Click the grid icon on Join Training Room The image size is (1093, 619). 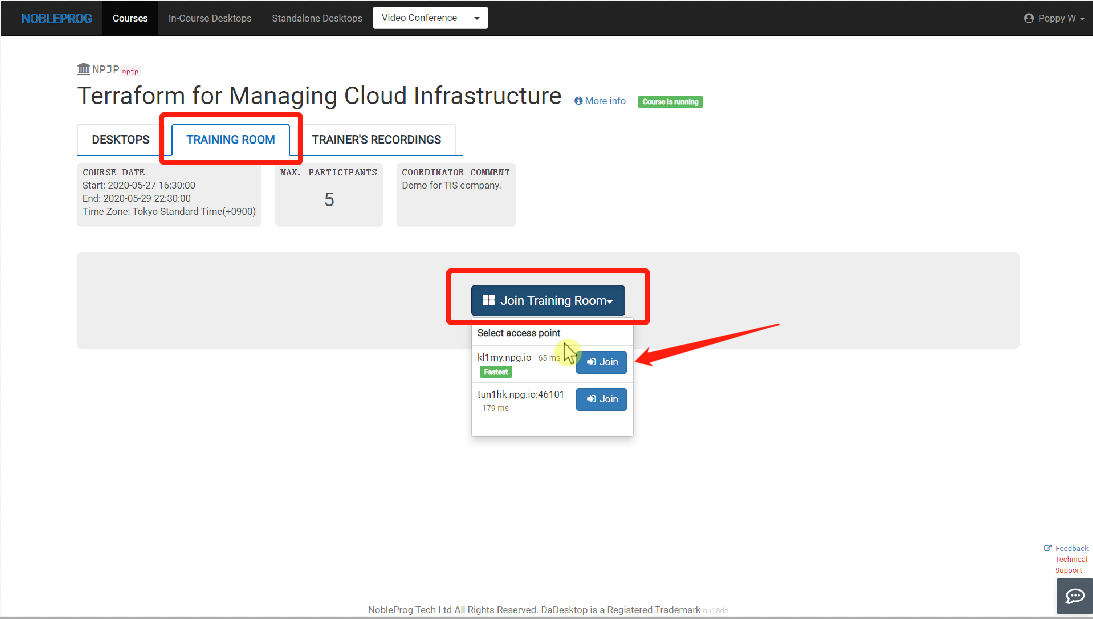pyautogui.click(x=489, y=300)
